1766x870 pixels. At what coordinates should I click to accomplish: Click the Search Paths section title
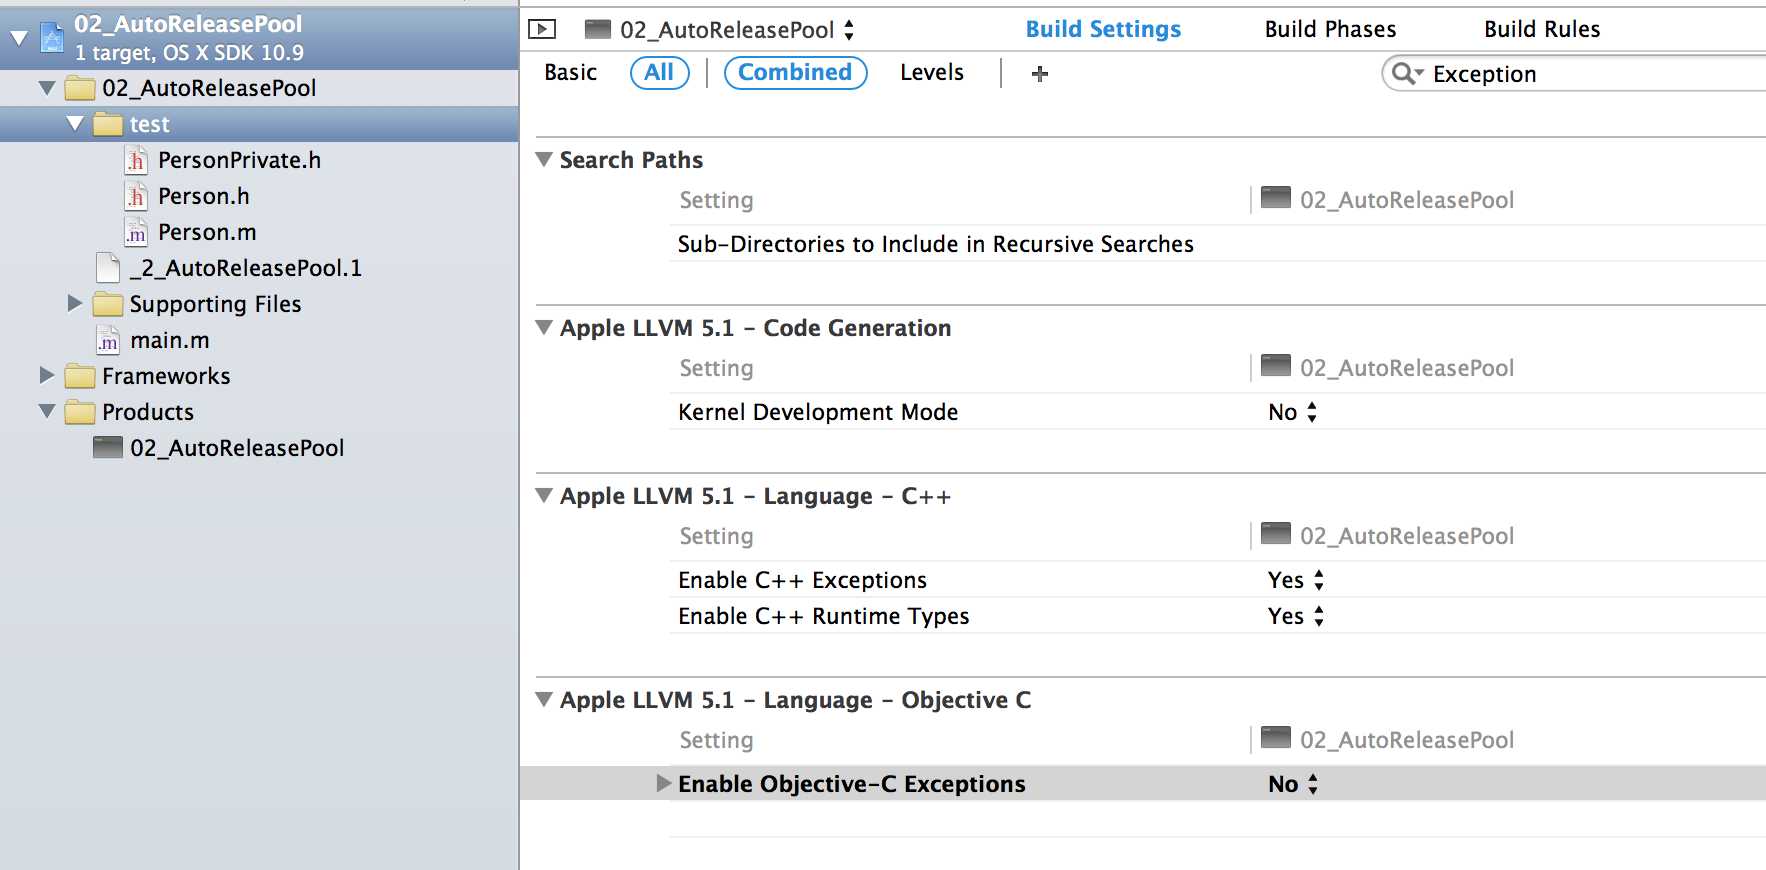631,160
